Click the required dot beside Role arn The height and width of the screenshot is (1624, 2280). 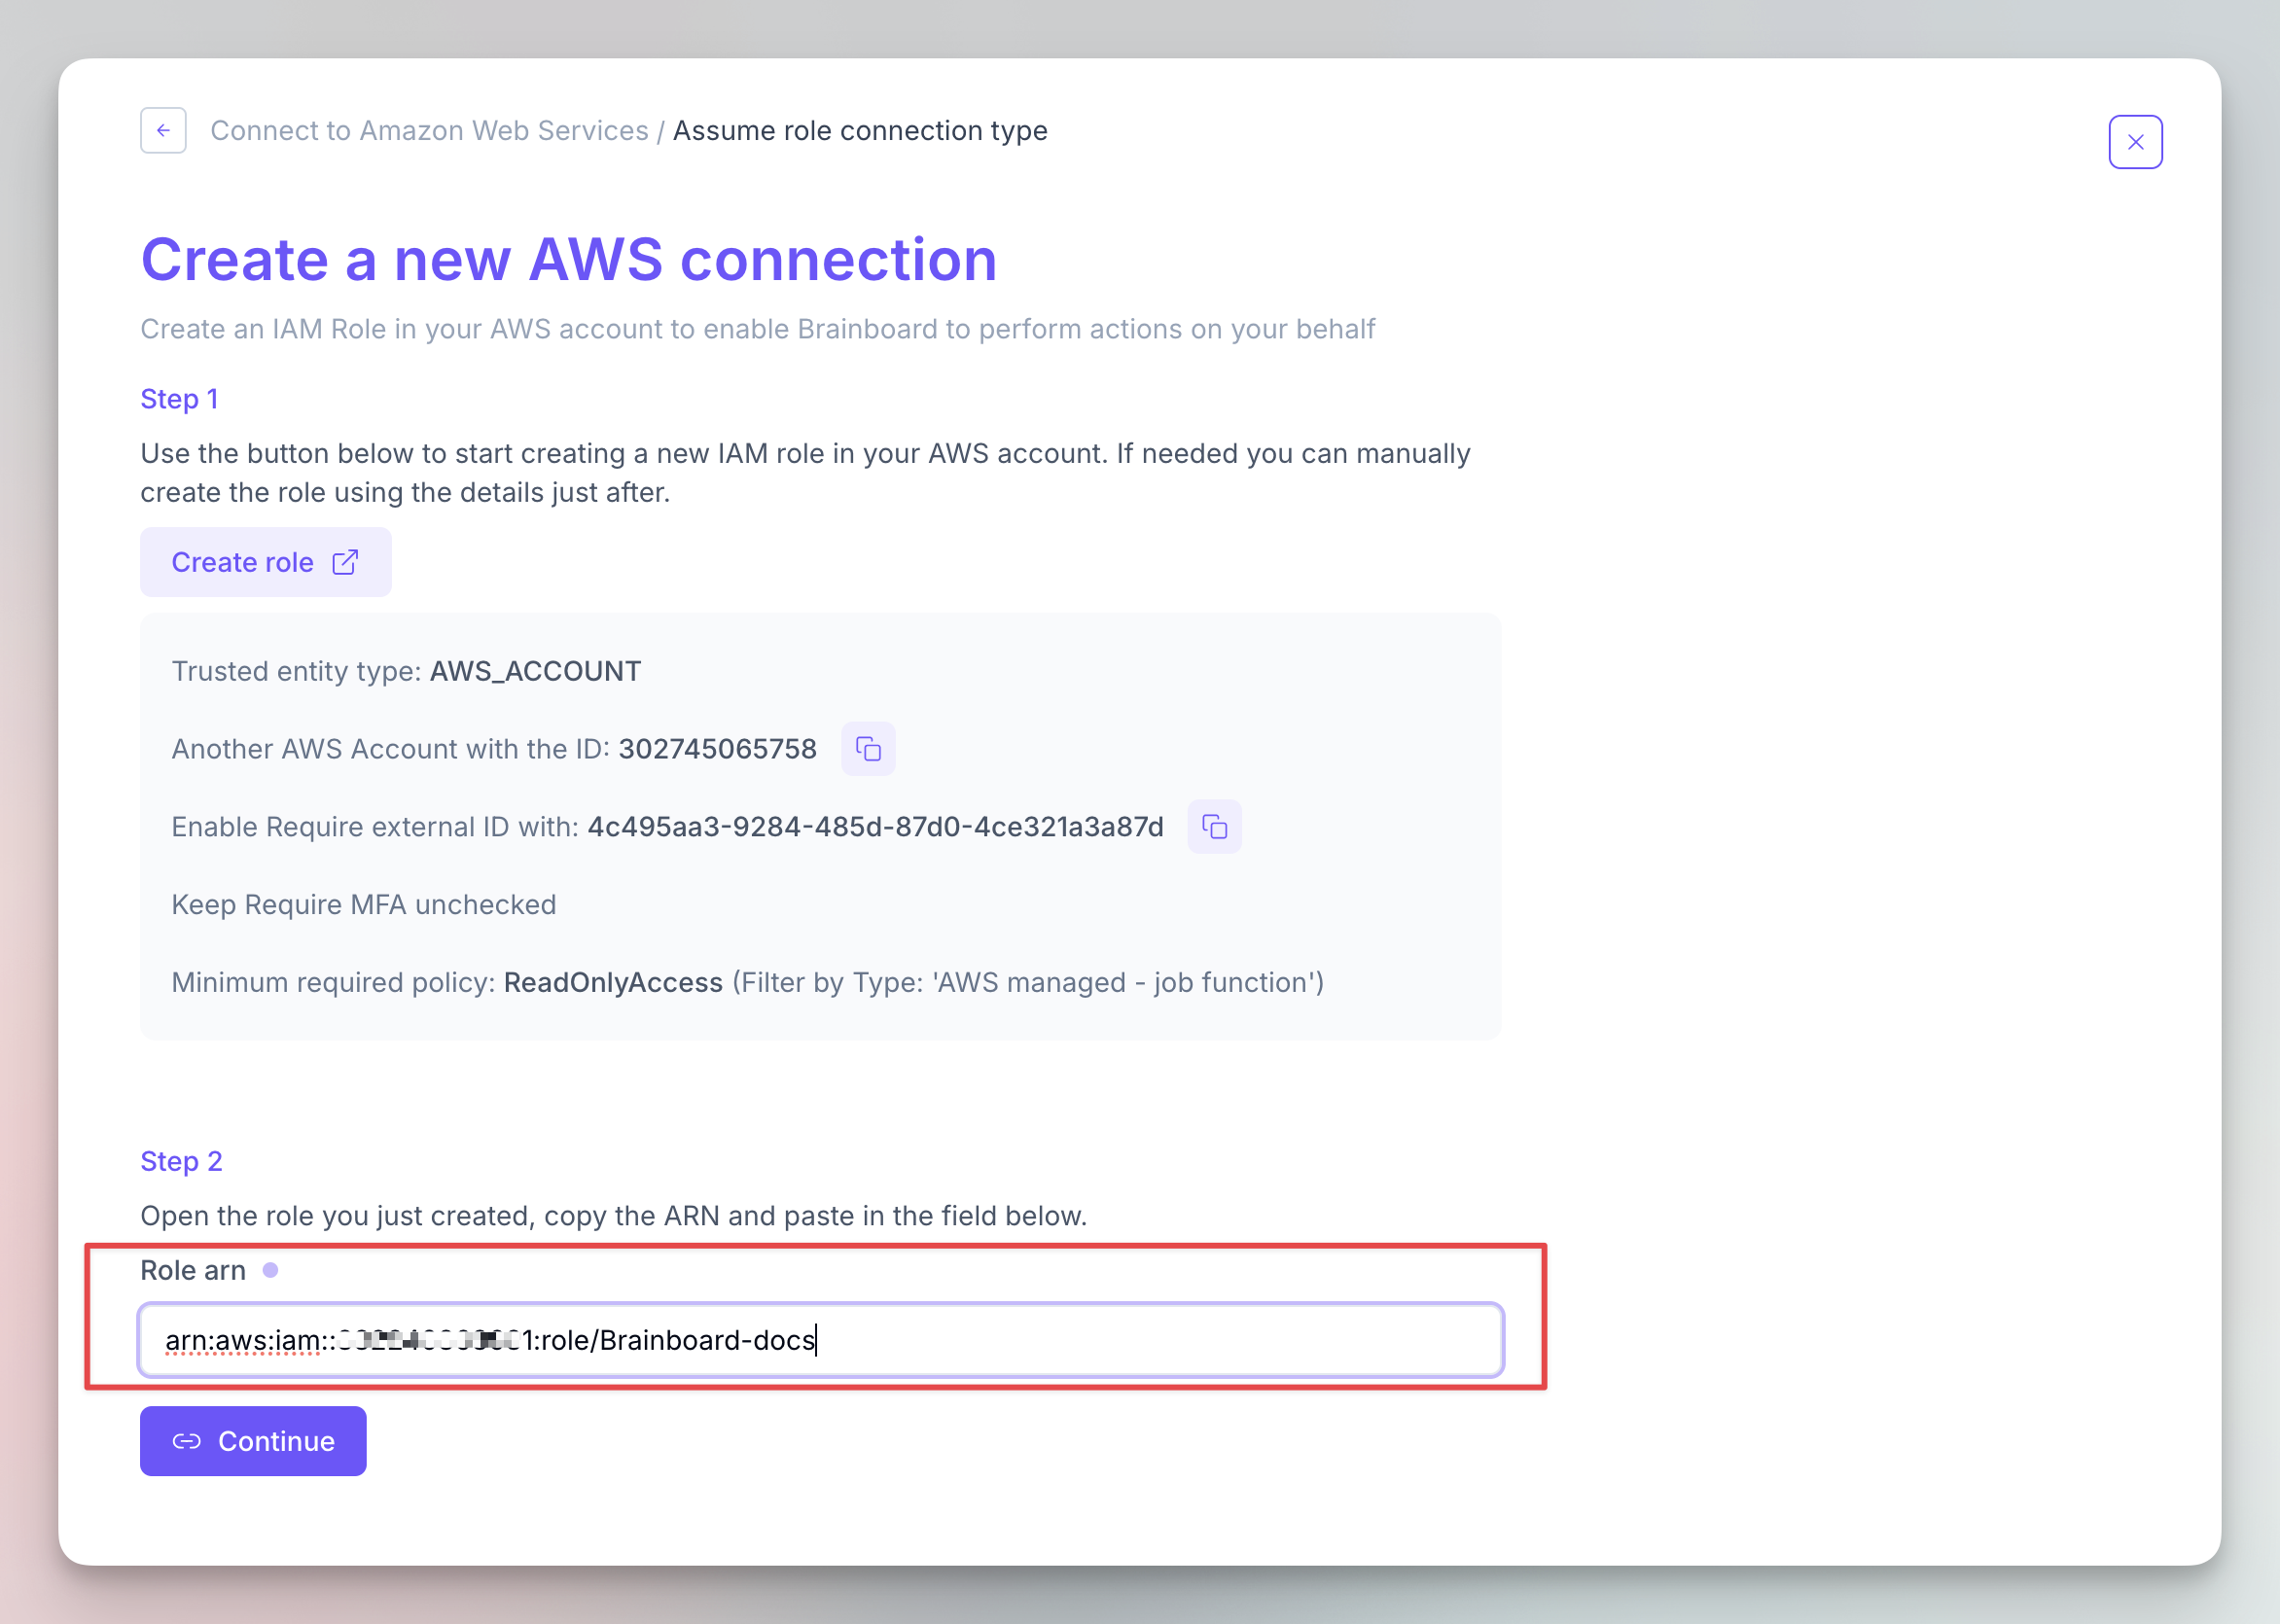[x=270, y=1270]
